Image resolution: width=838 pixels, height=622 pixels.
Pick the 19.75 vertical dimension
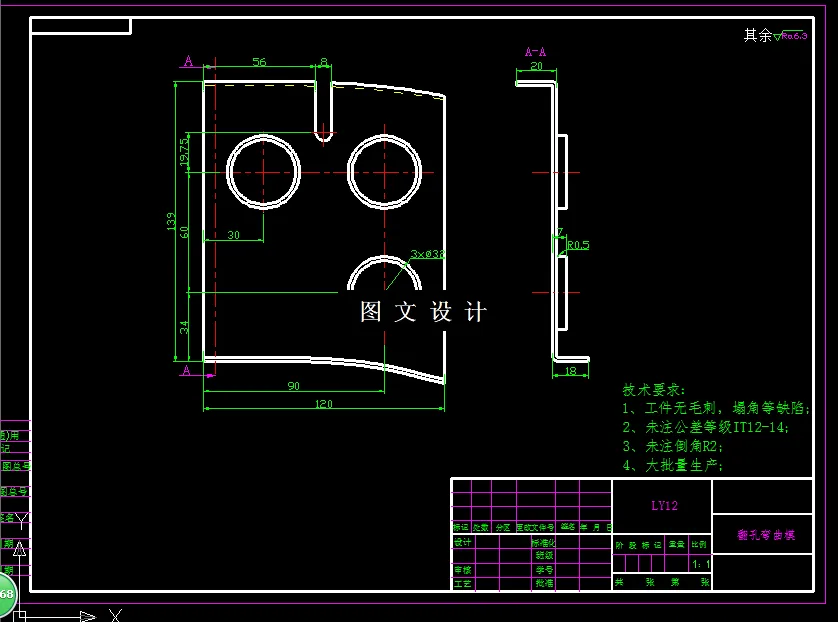tap(184, 152)
